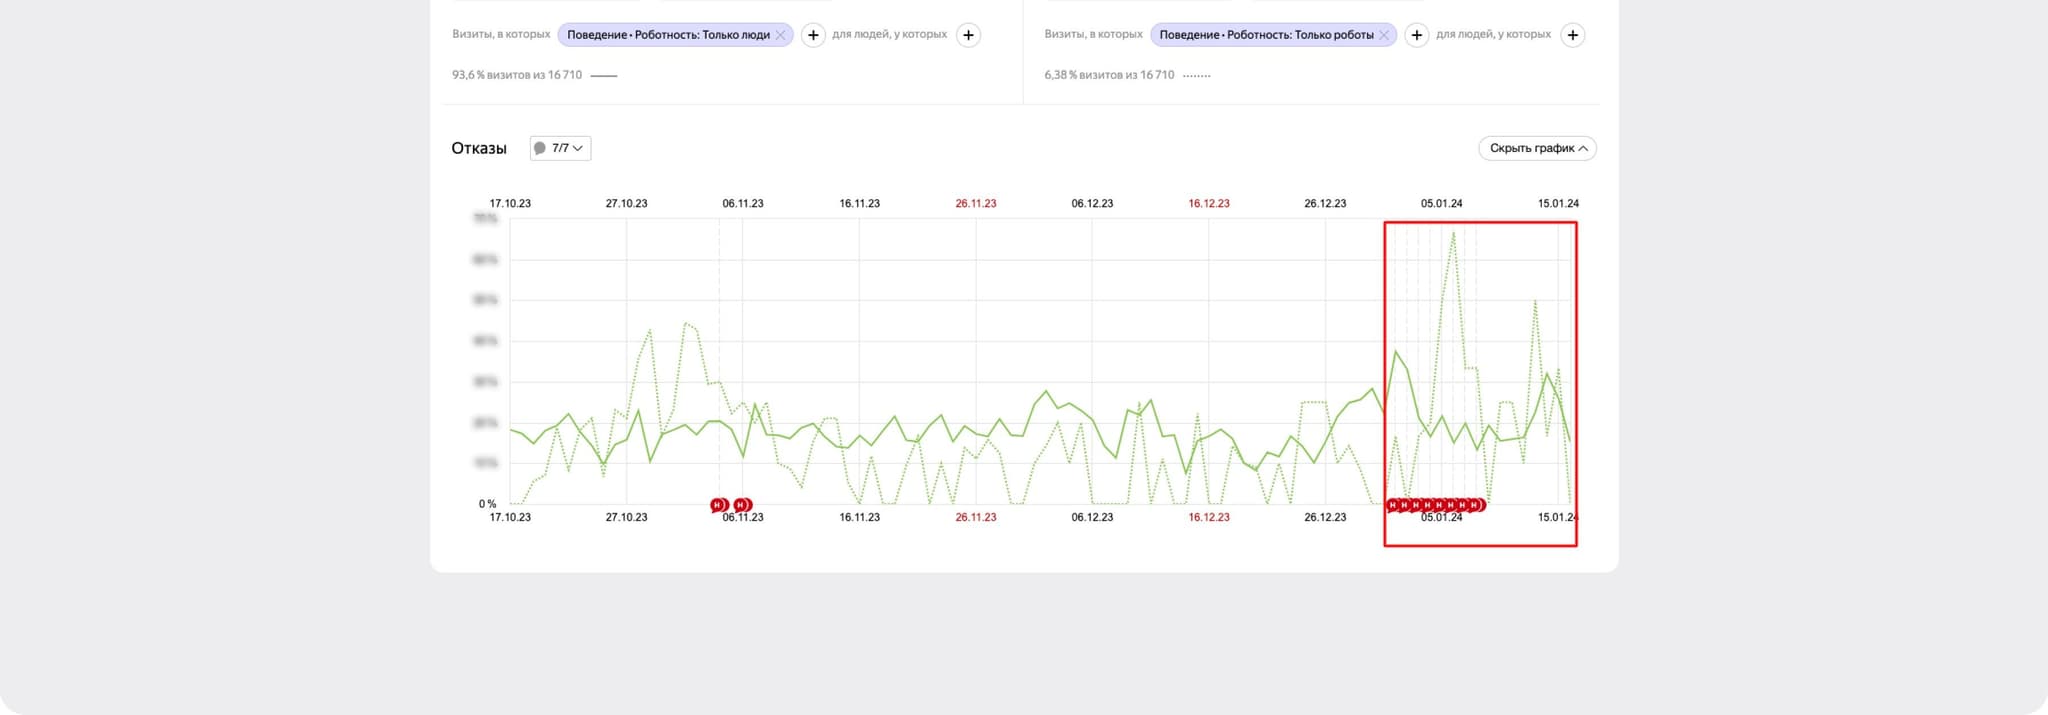This screenshot has width=2048, height=715.
Task: Click highest dotted-line peak near 05.01.24
Action: click(1453, 234)
